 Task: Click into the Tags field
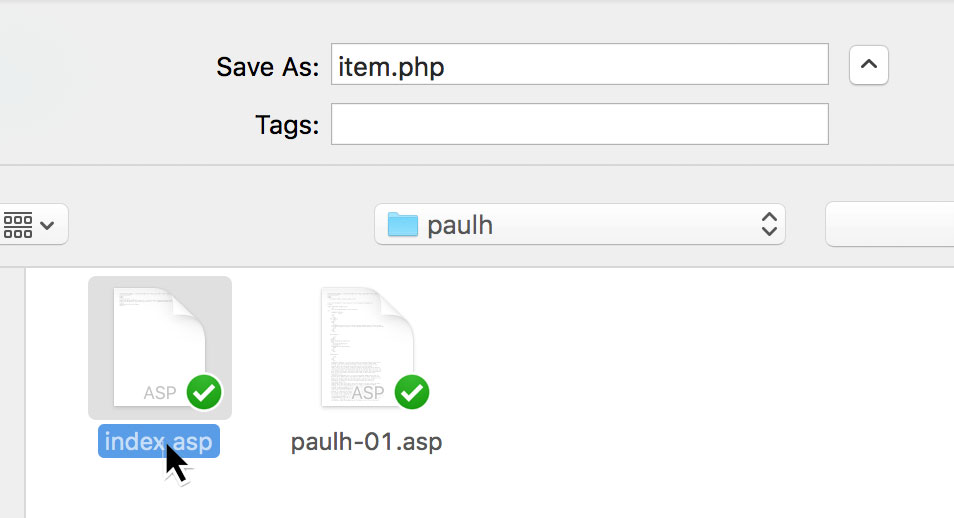click(580, 124)
